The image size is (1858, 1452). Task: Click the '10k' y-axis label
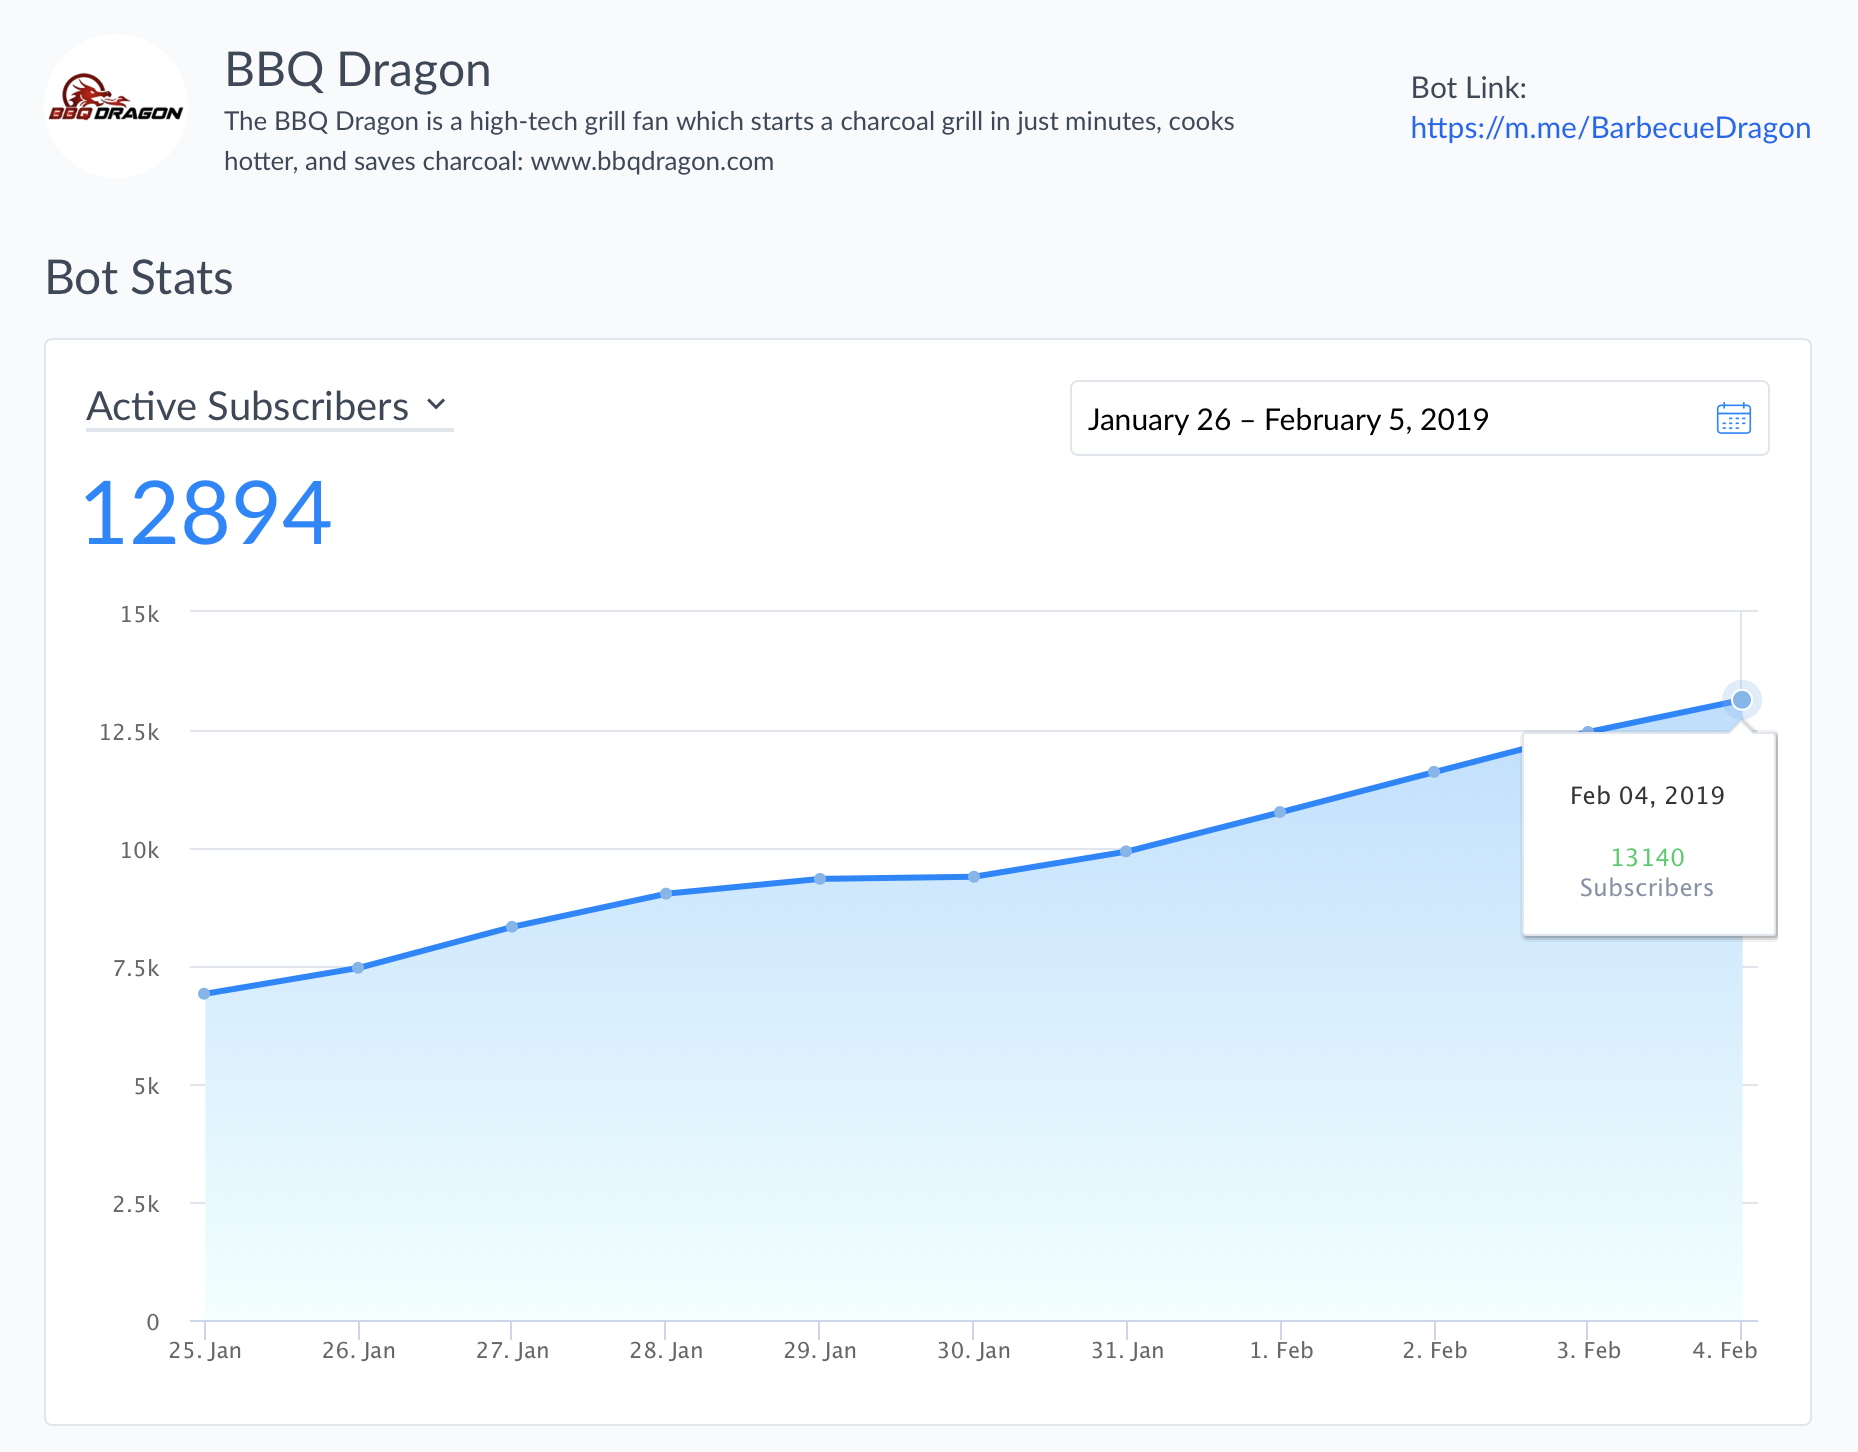139,850
